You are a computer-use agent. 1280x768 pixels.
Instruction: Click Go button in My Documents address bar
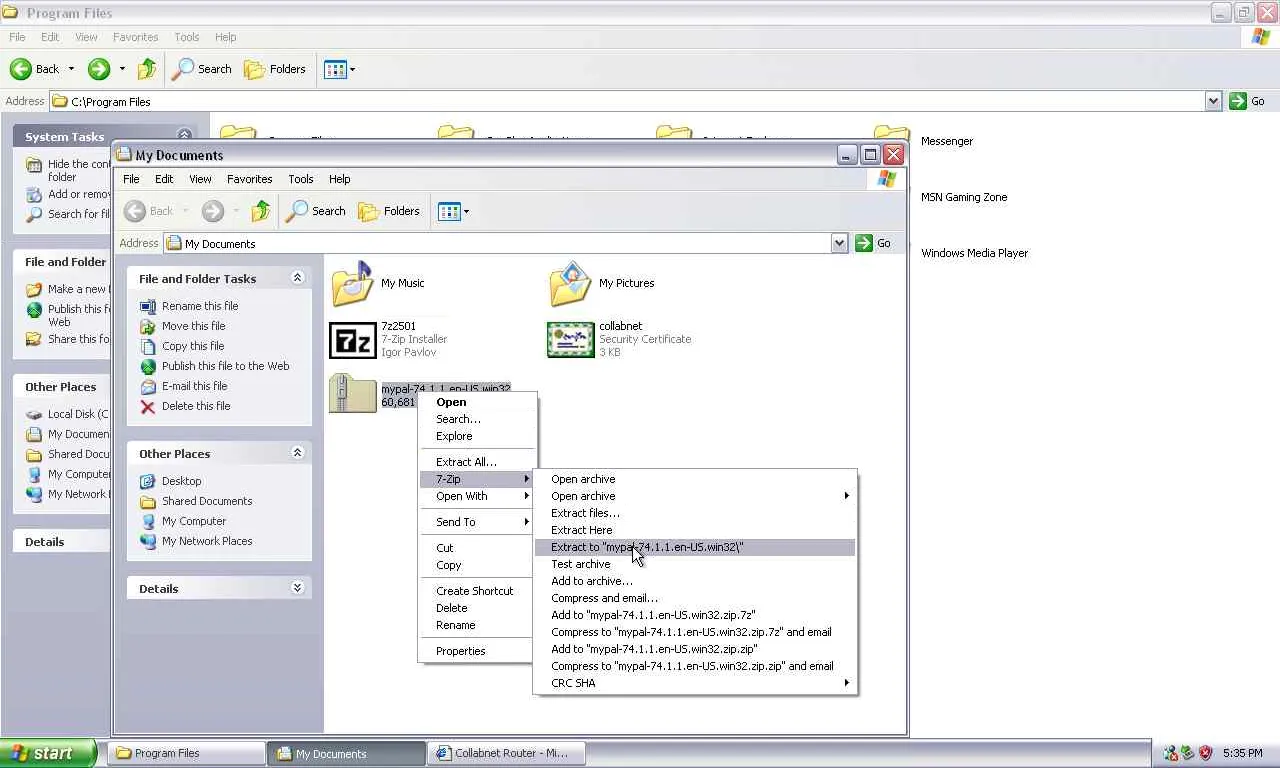(873, 243)
